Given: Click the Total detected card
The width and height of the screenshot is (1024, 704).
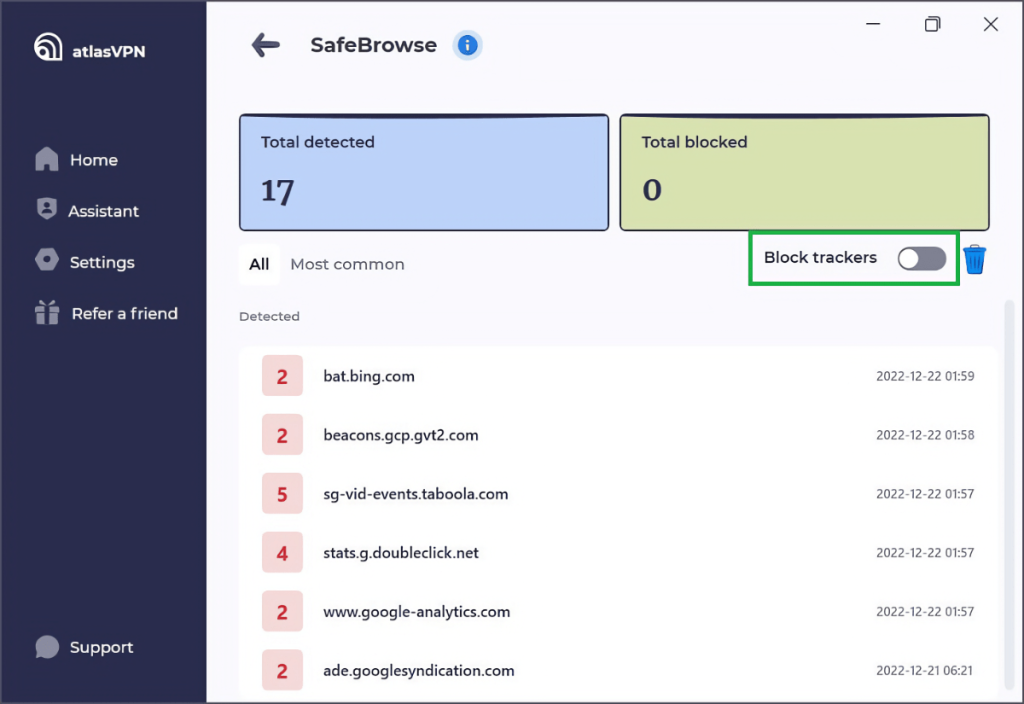Looking at the screenshot, I should 424,172.
